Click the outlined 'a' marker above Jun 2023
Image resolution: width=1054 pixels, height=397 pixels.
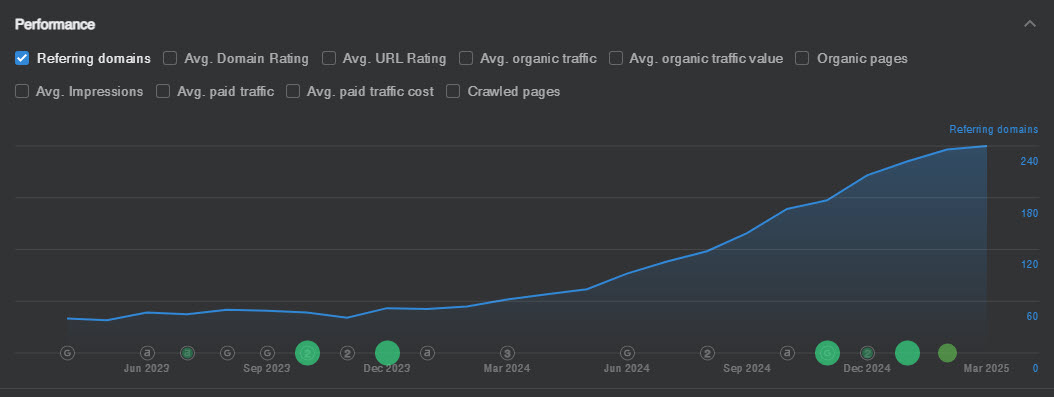[x=147, y=353]
